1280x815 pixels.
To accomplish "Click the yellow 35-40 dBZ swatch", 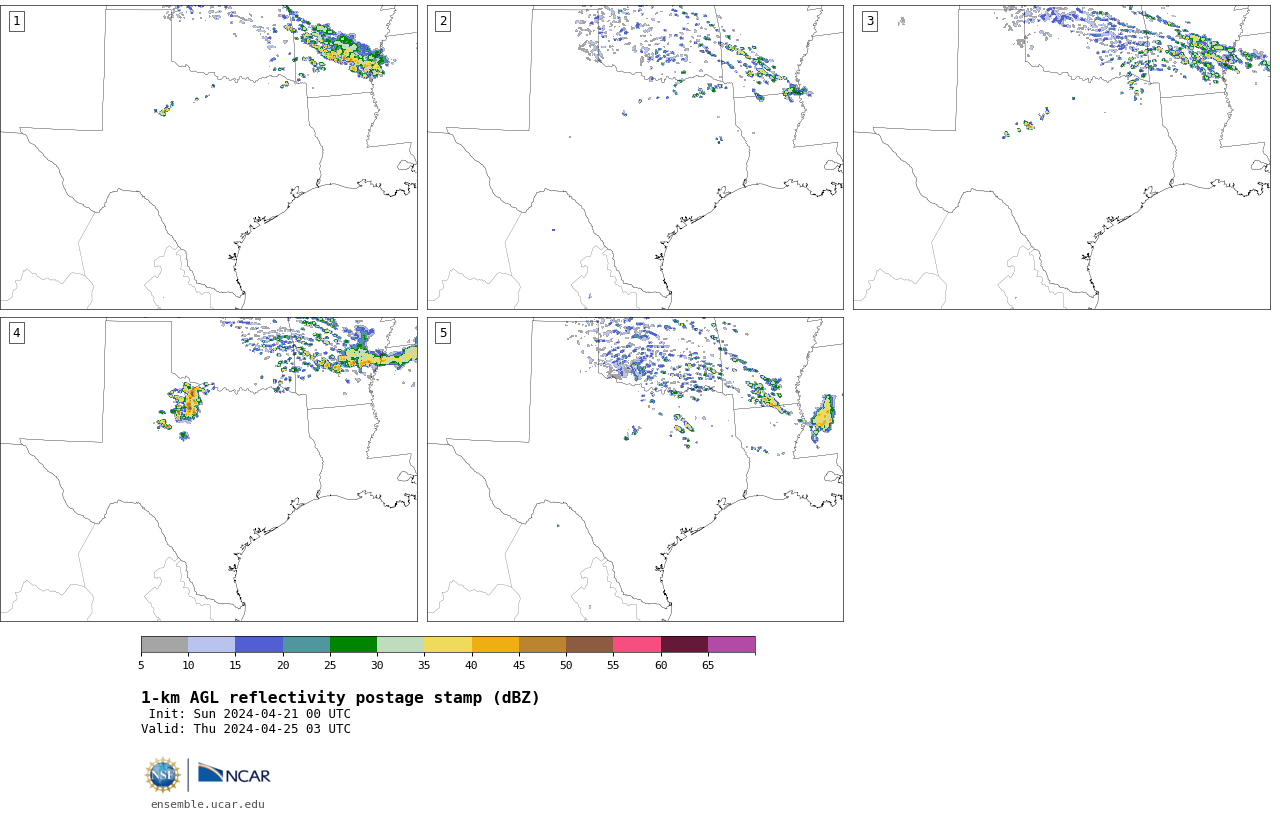I will [448, 644].
